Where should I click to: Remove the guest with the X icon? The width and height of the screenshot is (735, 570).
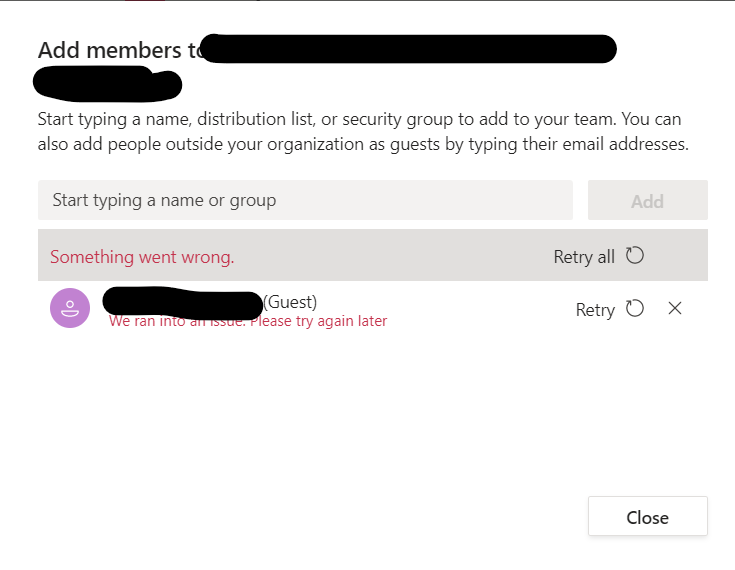coord(675,309)
